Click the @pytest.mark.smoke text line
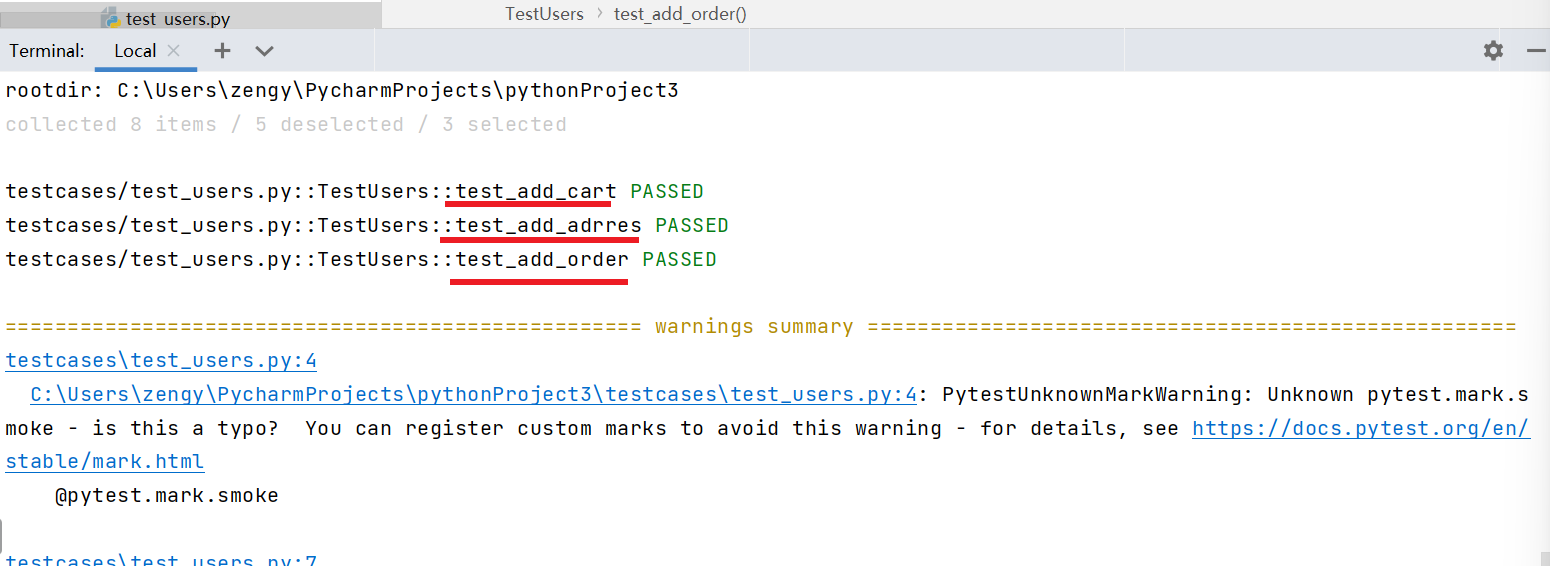The height and width of the screenshot is (566, 1550). coord(167,496)
